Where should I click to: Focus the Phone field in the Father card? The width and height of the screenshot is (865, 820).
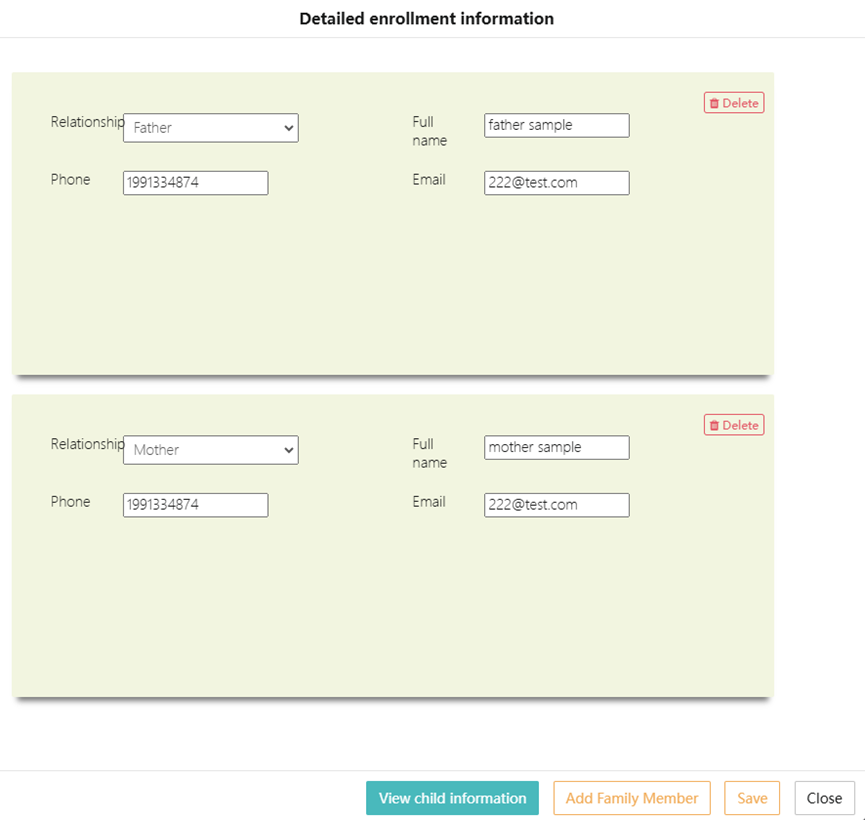pyautogui.click(x=195, y=183)
